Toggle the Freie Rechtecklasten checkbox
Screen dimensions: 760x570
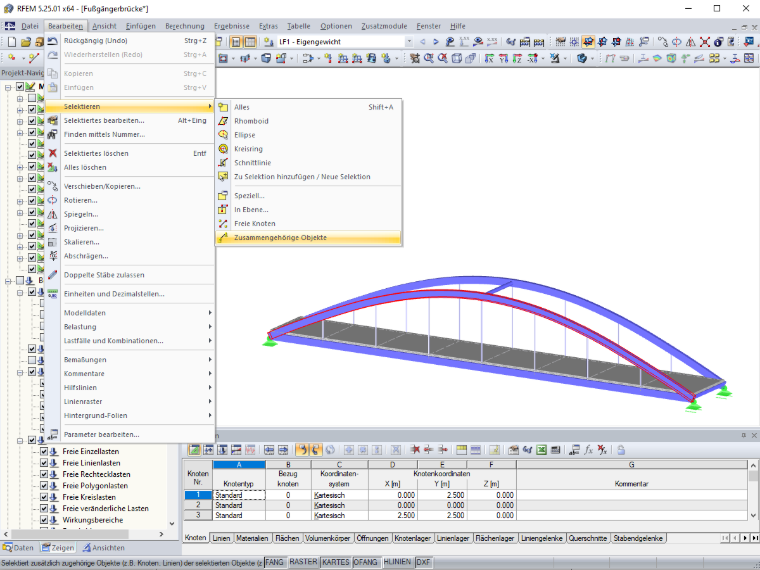pos(44,474)
